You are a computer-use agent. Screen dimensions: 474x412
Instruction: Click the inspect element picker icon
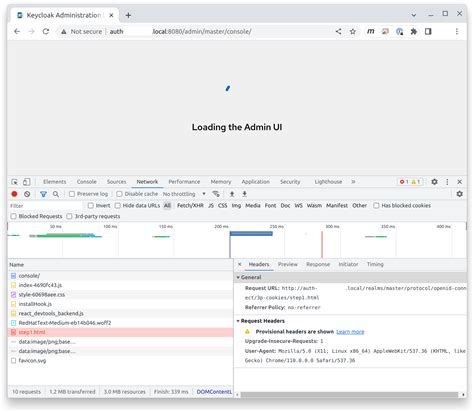click(14, 182)
